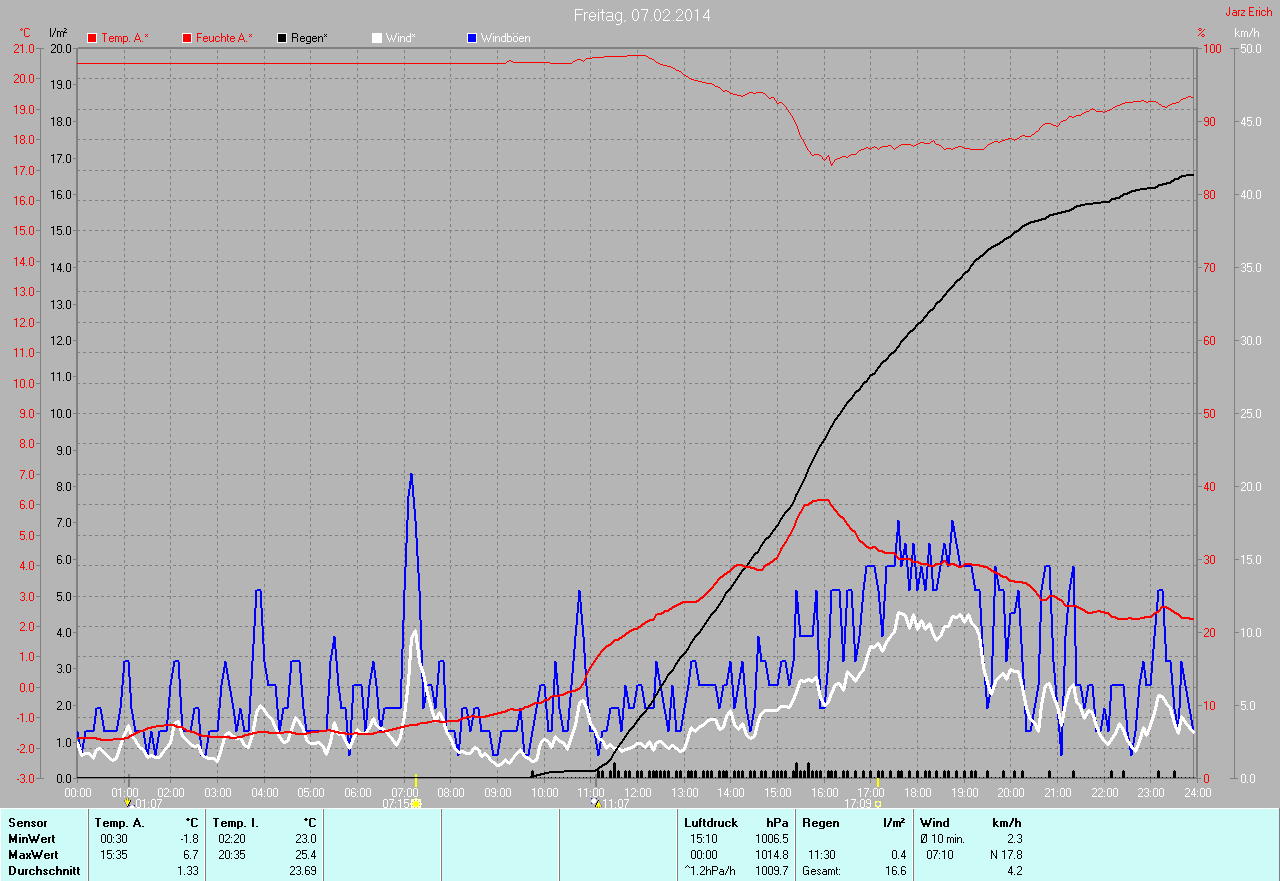Click the 'Windböen' legend label
The width and height of the screenshot is (1280, 881).
[506, 38]
